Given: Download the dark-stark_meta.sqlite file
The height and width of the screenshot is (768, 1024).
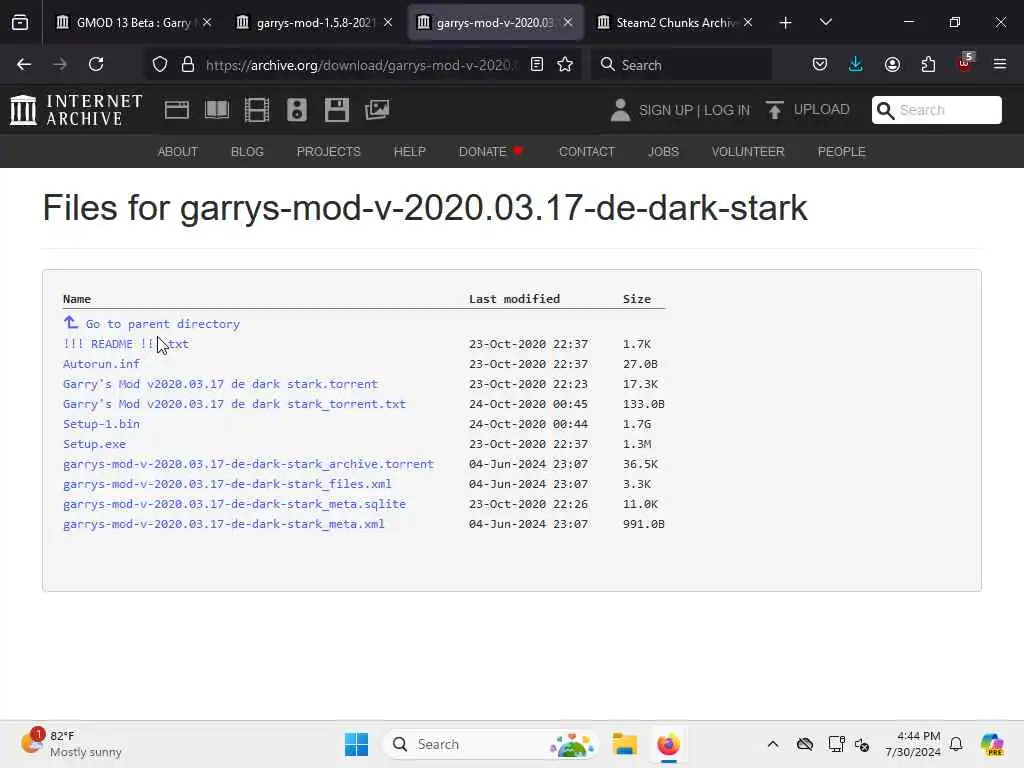Looking at the screenshot, I should [234, 504].
